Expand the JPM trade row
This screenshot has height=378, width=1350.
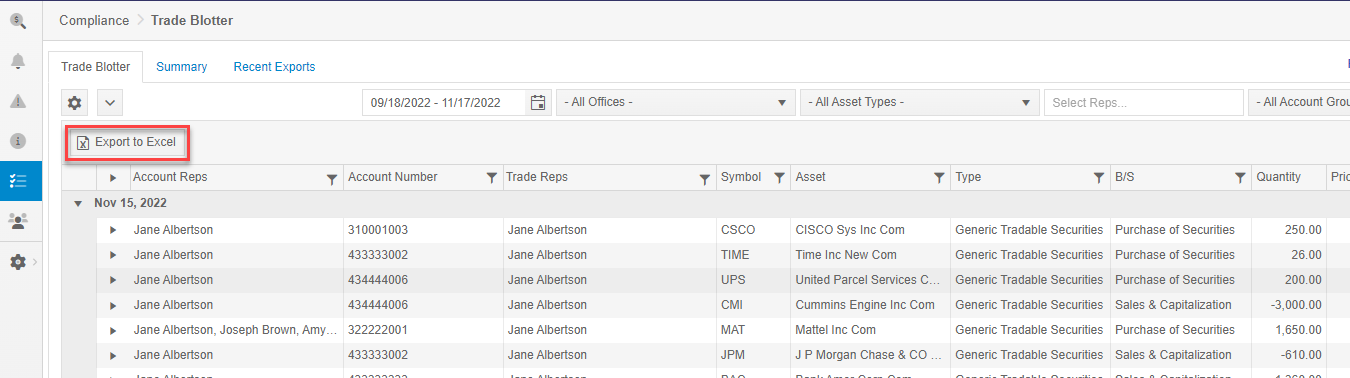coord(113,355)
